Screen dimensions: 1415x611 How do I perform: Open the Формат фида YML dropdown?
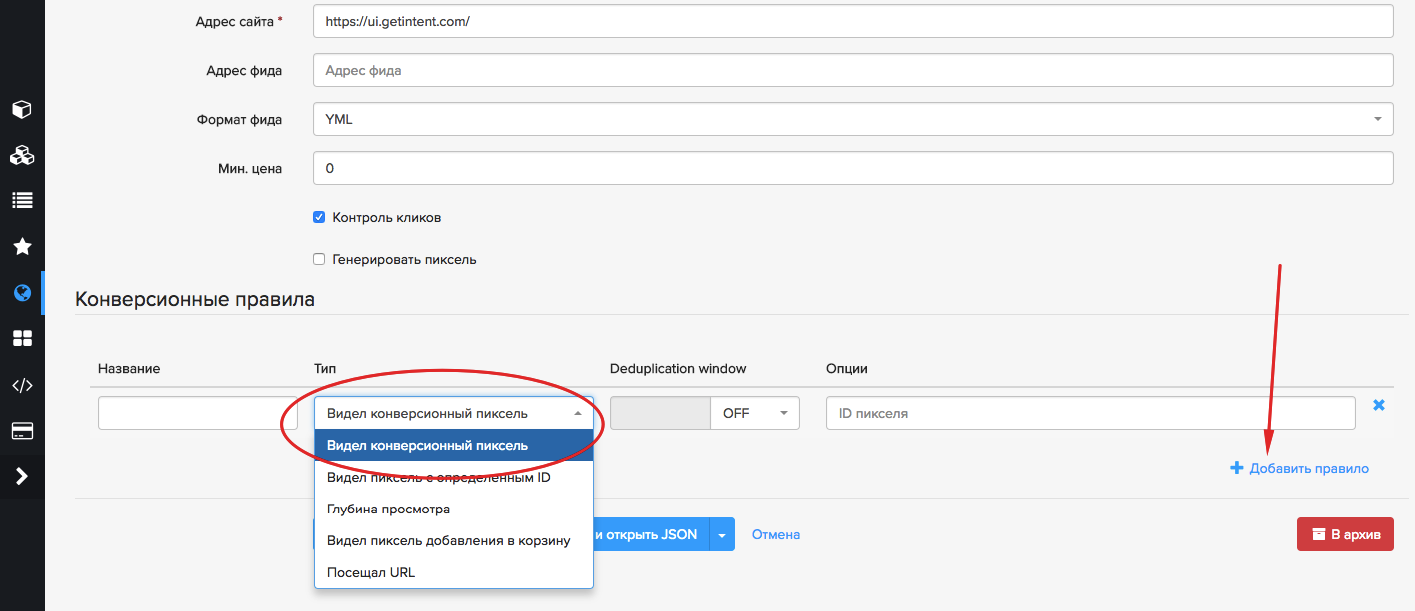click(852, 119)
